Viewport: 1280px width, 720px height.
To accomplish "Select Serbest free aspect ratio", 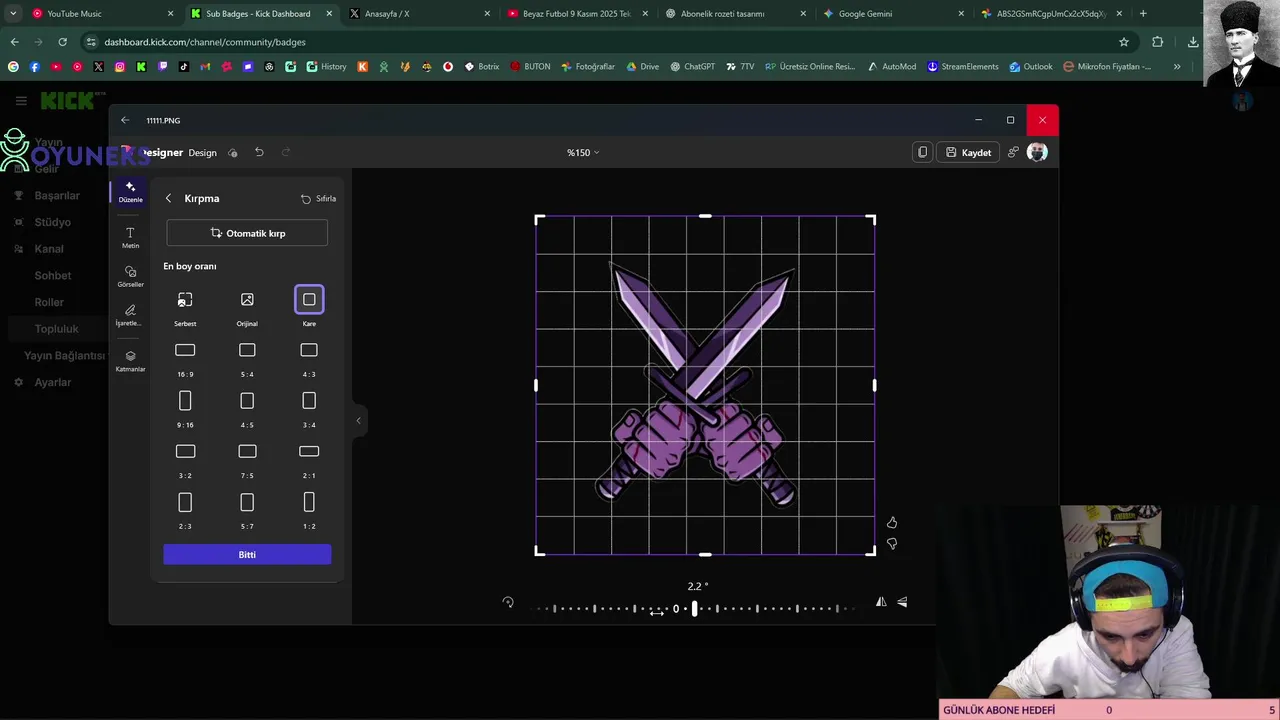I will click(x=185, y=308).
